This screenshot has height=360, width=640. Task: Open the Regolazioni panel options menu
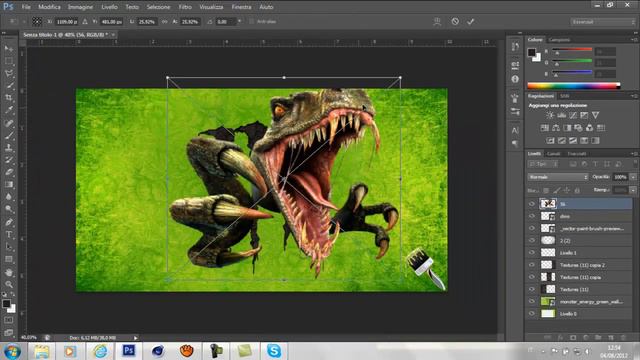tap(634, 96)
